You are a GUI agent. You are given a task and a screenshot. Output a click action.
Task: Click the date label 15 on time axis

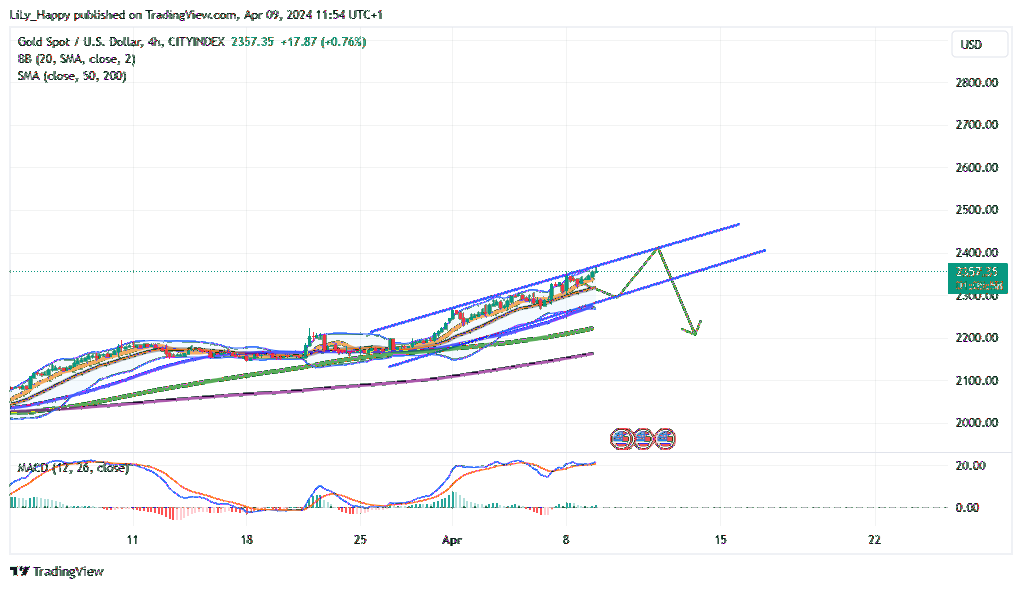[x=720, y=540]
